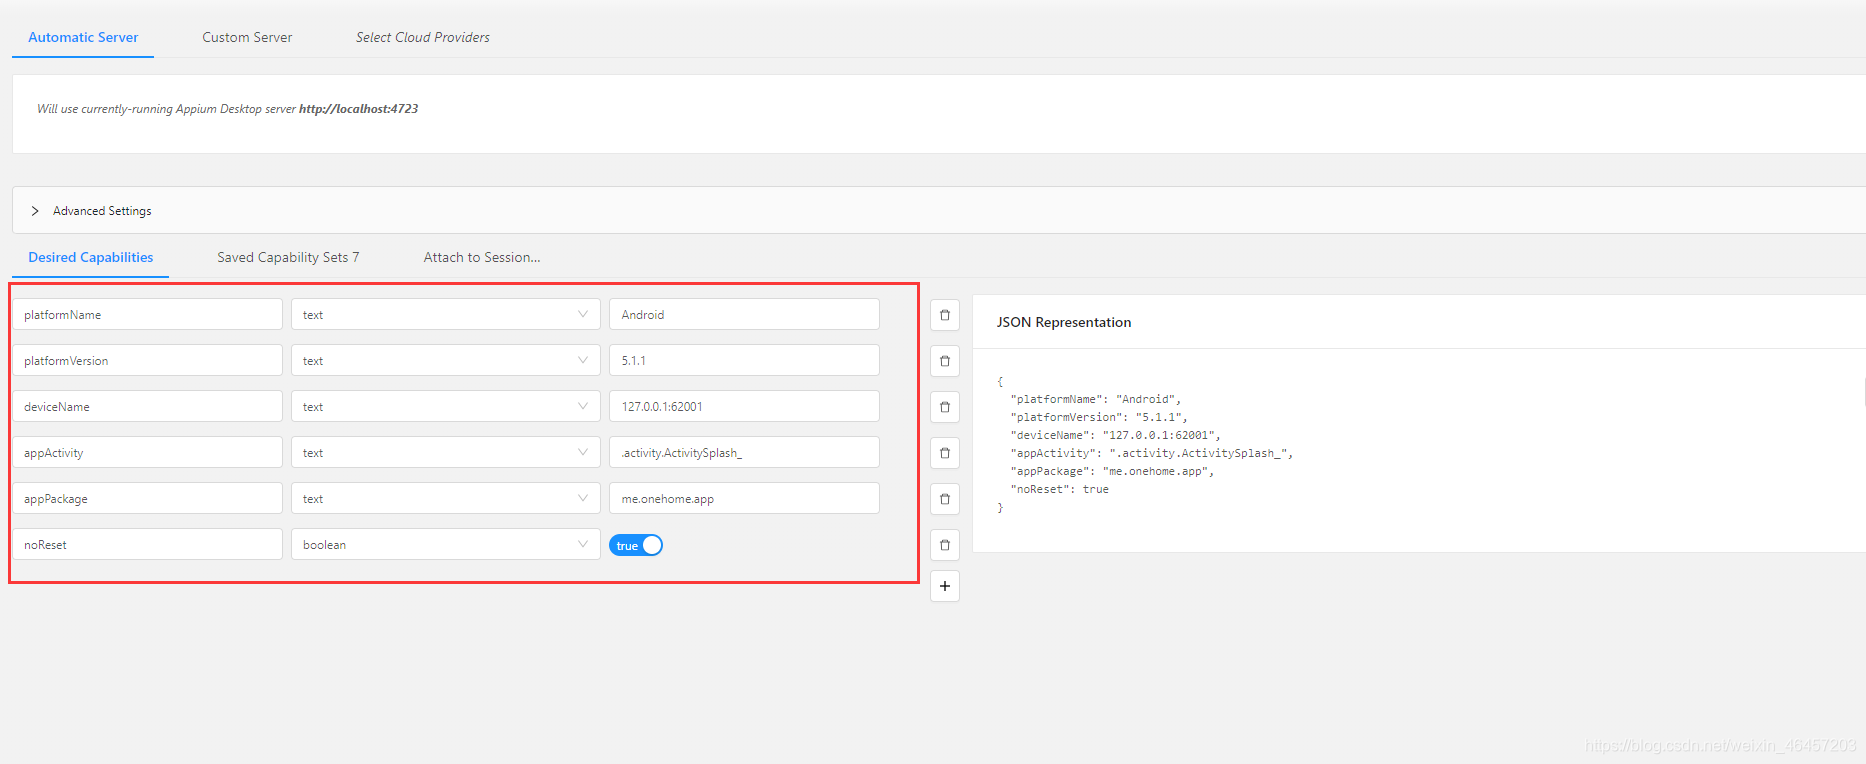1866x764 pixels.
Task: Click the 127.0.0.1:62001 value field
Action: click(x=744, y=406)
